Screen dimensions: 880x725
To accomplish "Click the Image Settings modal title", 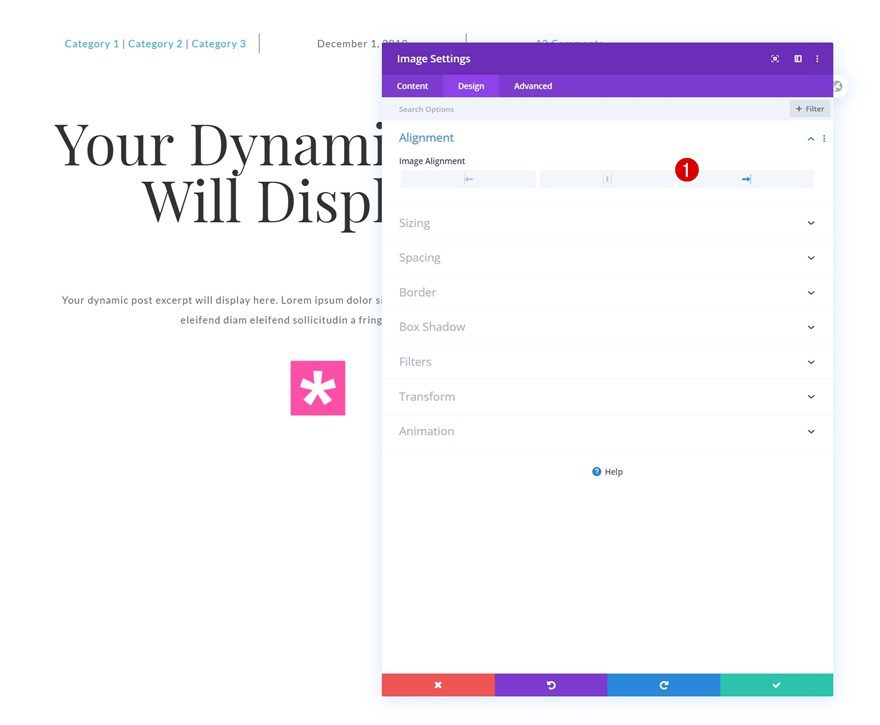I will (433, 59).
